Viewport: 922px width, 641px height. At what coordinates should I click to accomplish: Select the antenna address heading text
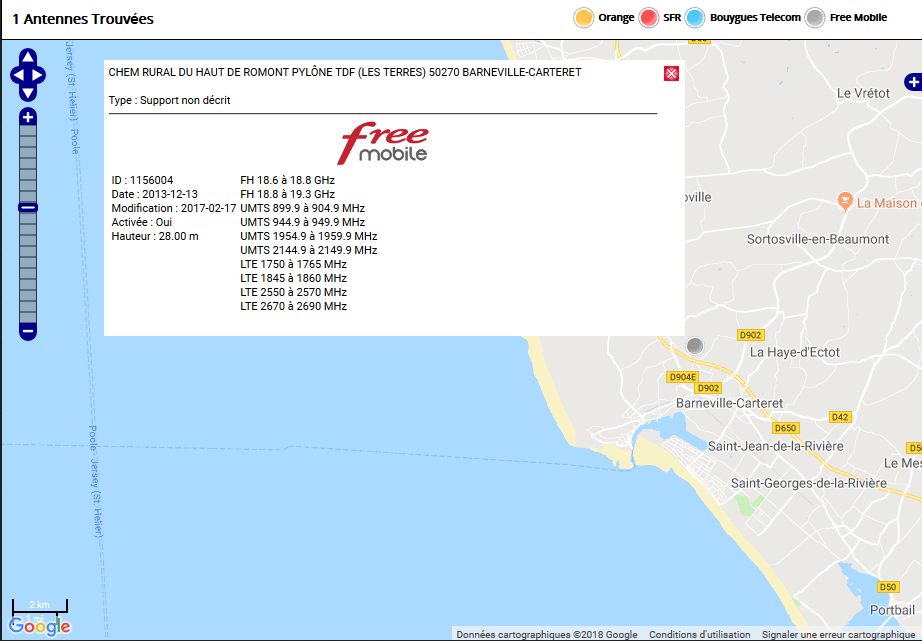(x=345, y=72)
